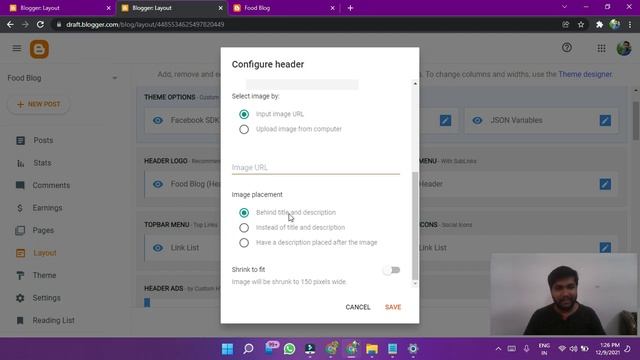Click the NEW POST button

coord(39,104)
